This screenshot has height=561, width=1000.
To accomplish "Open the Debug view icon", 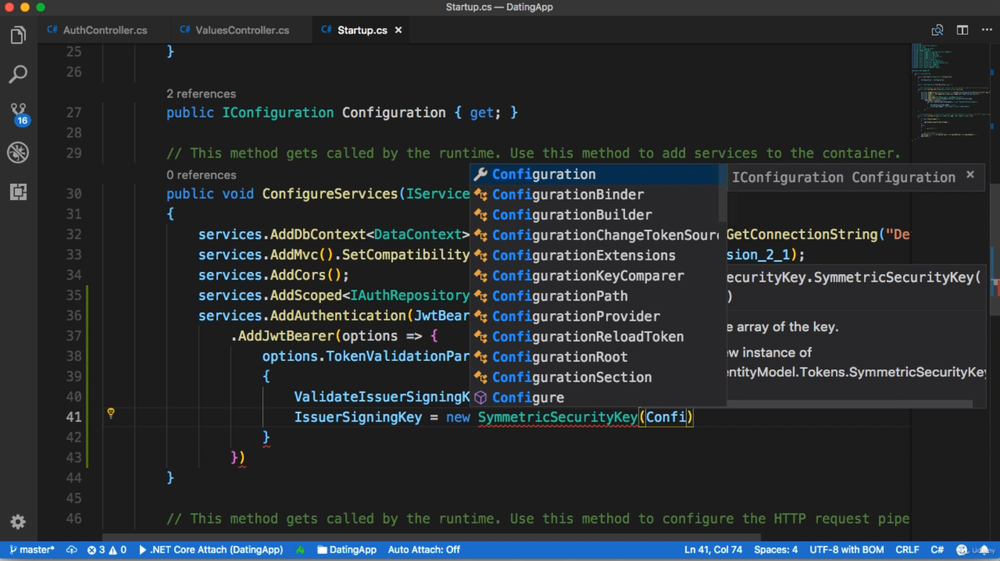I will coord(18,153).
